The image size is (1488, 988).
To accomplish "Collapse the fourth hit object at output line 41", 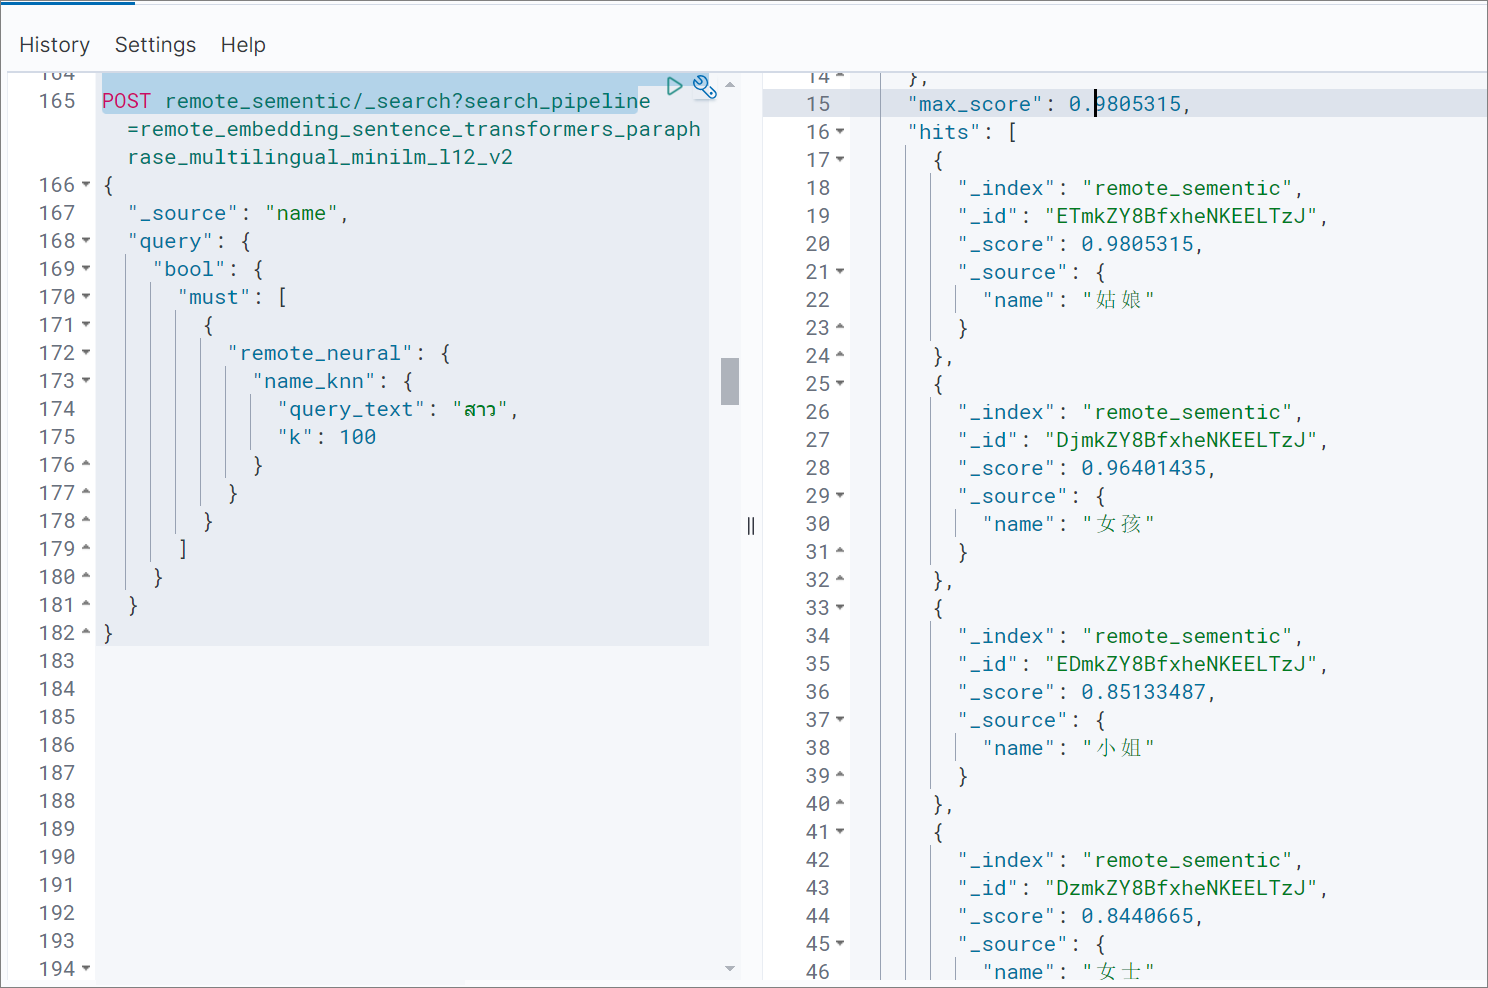I will pyautogui.click(x=840, y=832).
